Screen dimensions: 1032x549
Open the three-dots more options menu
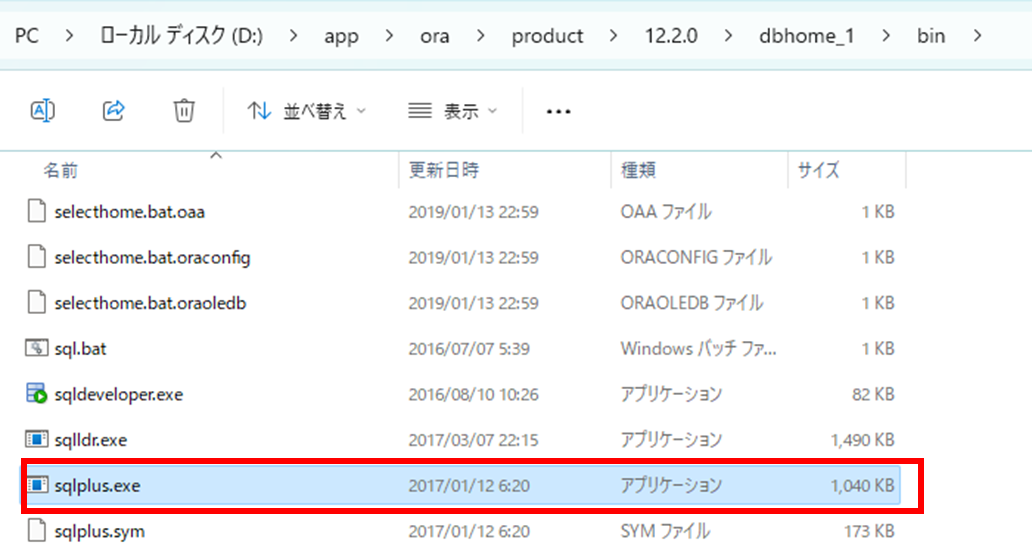pos(558,112)
